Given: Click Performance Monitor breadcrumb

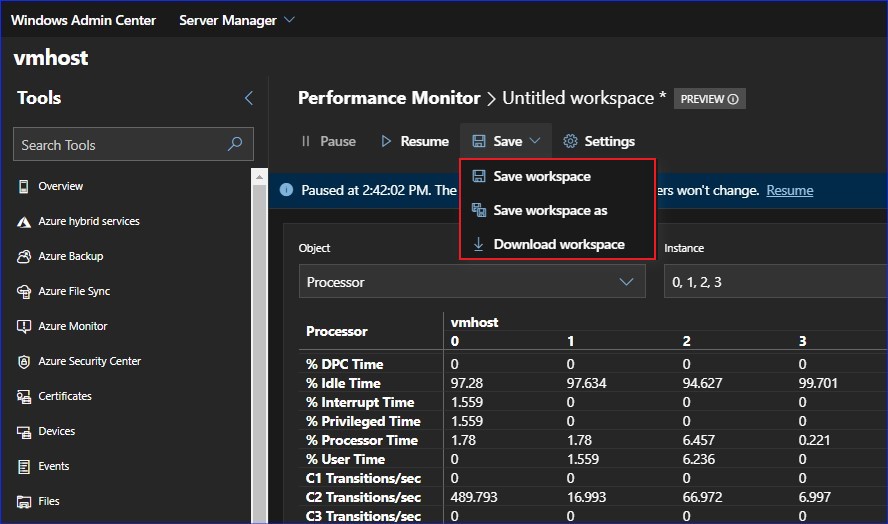Looking at the screenshot, I should click(389, 98).
